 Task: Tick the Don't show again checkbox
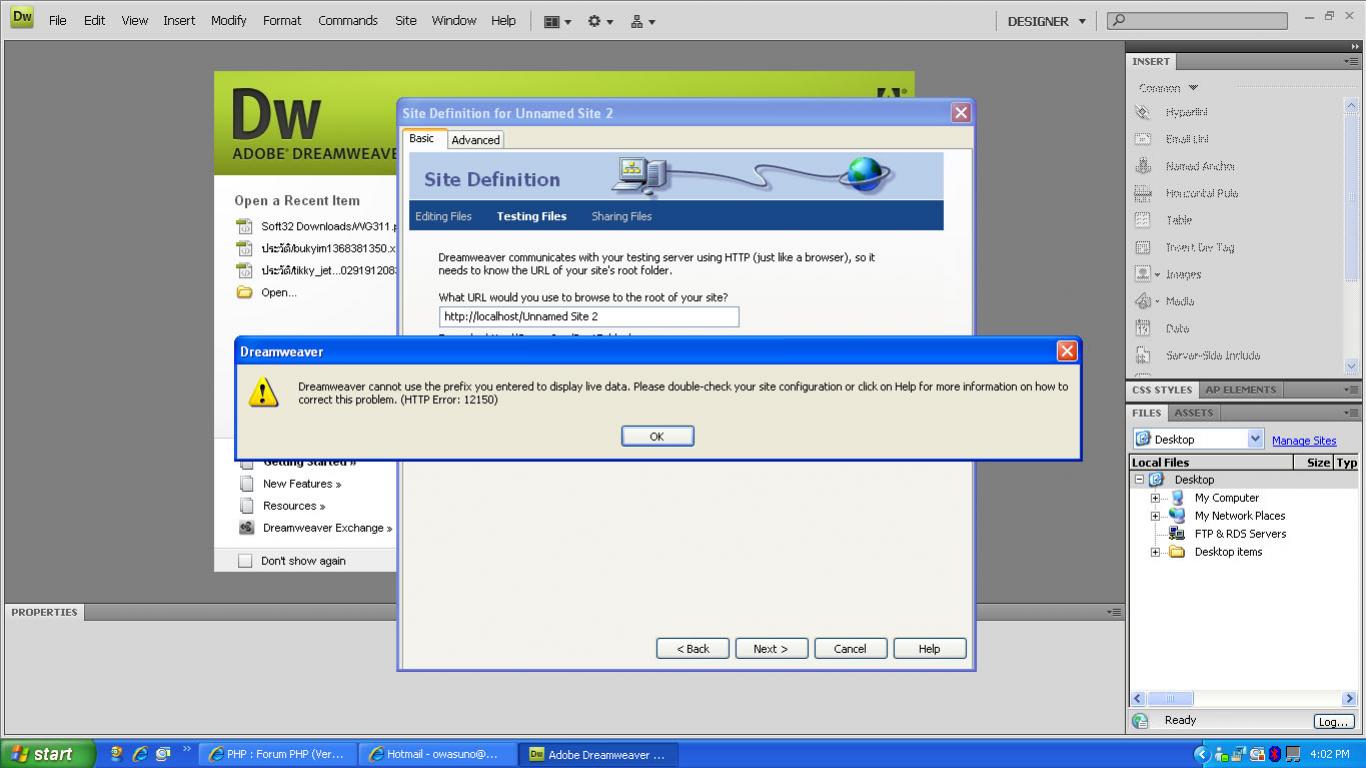(x=245, y=561)
